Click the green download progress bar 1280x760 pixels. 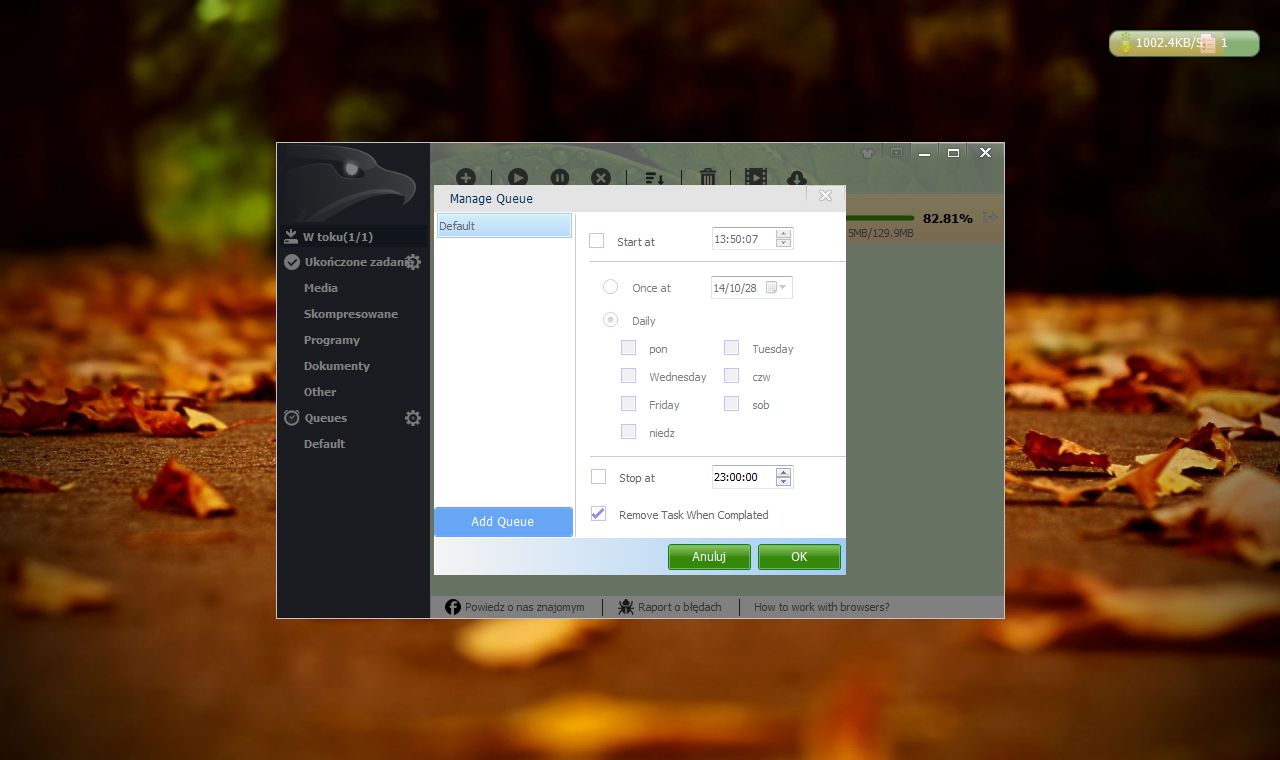(x=880, y=218)
